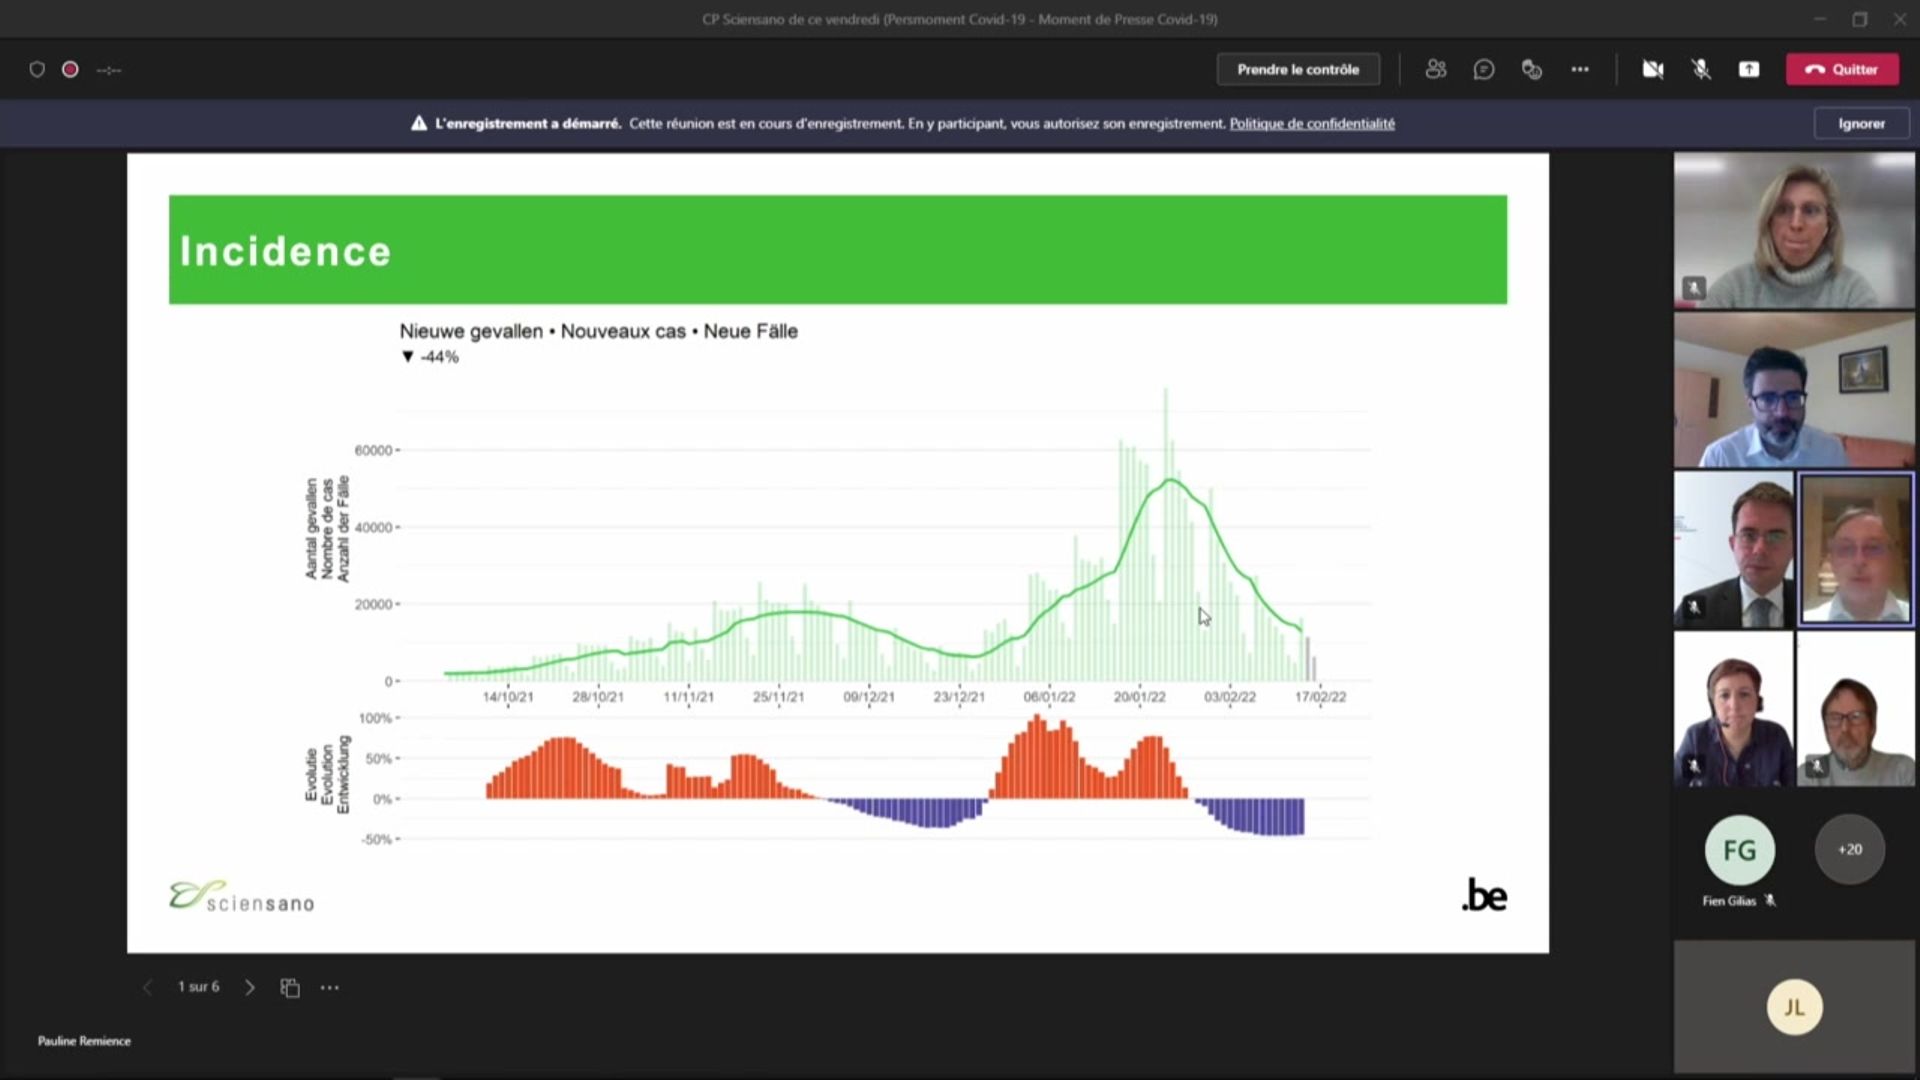1920x1080 pixels.
Task: Go to the next slide
Action: (250, 988)
